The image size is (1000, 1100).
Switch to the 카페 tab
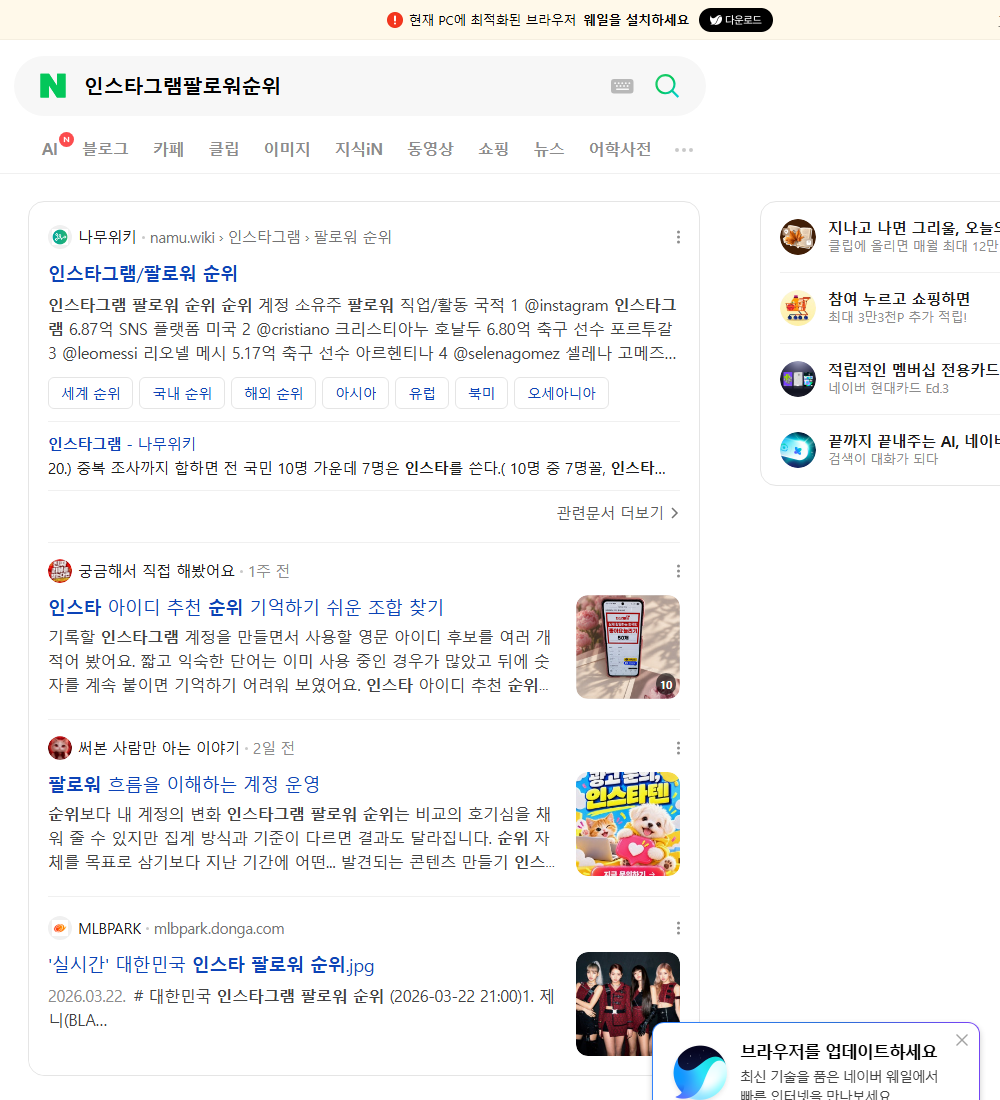[168, 149]
